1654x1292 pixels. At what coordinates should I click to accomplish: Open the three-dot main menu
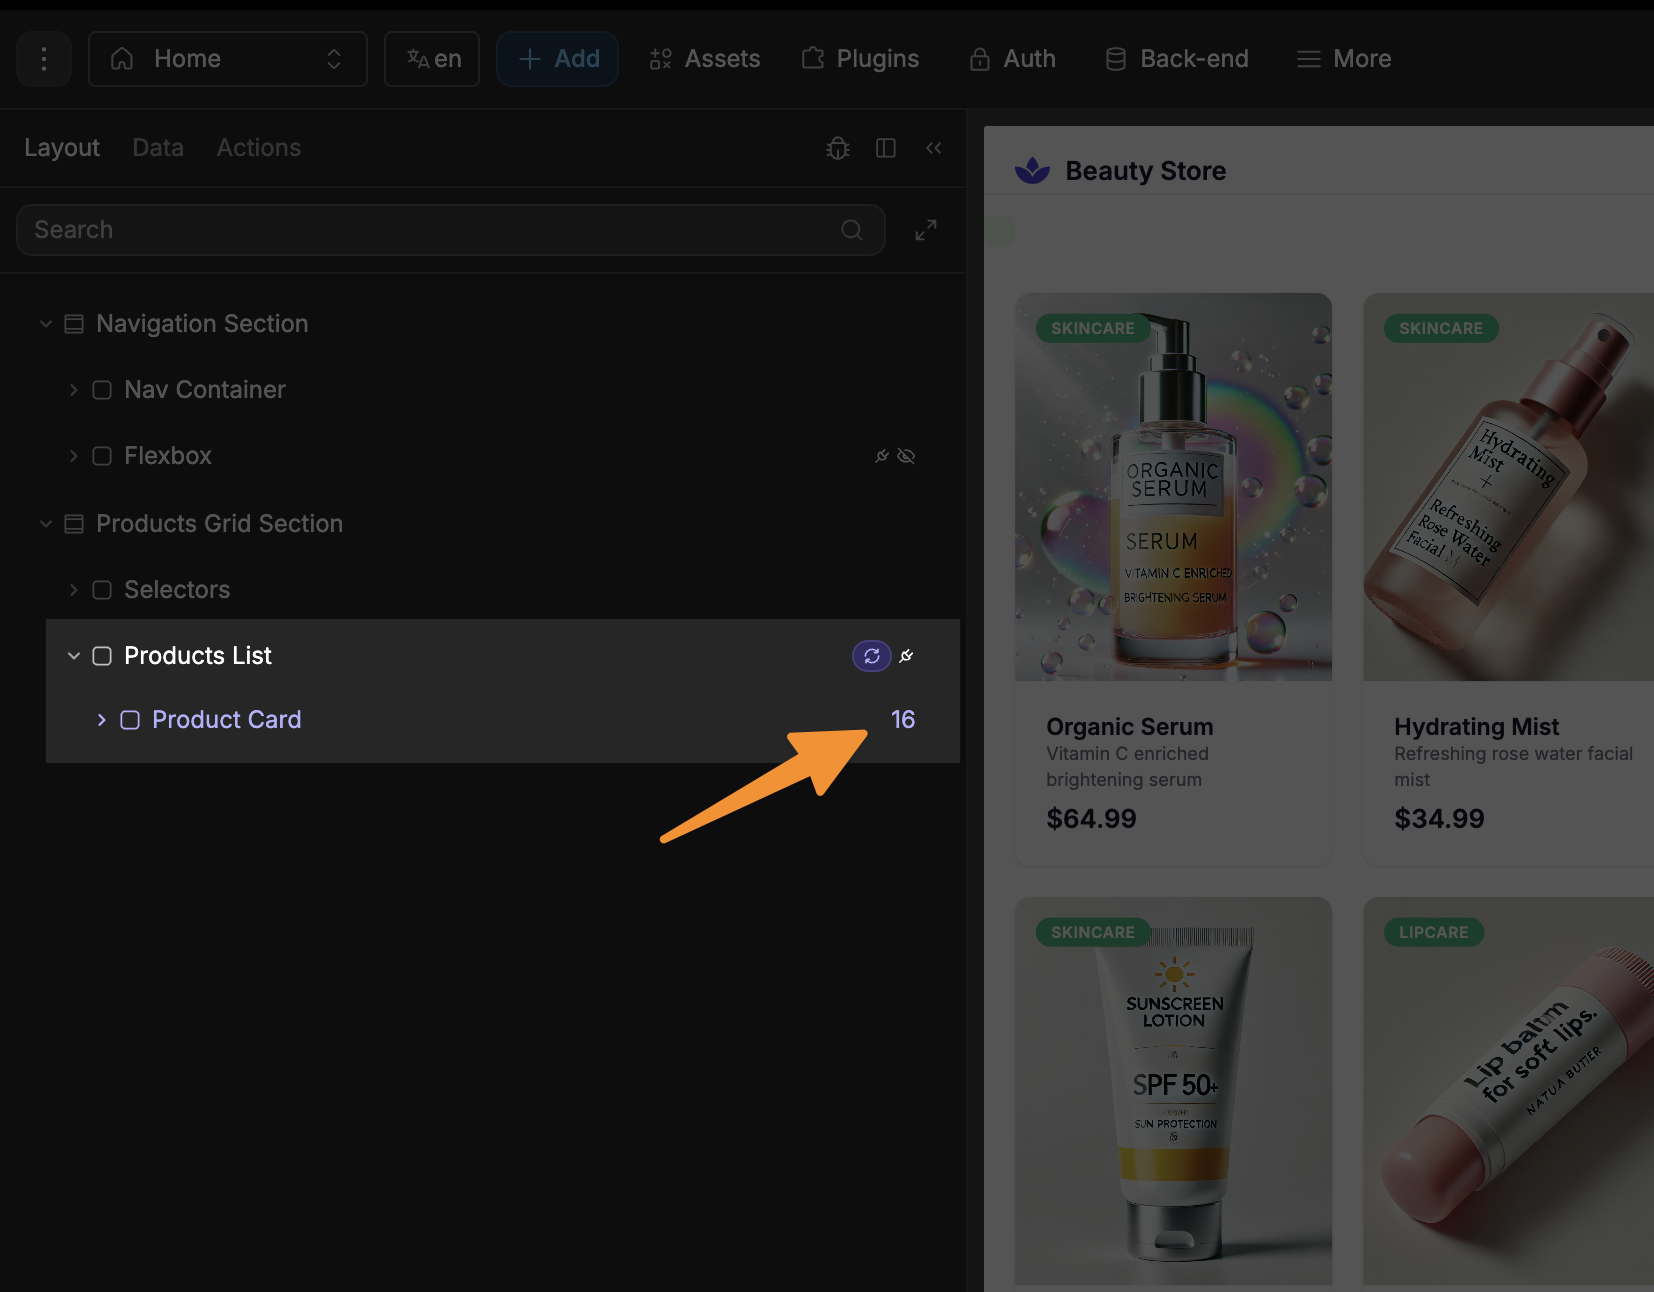tap(44, 59)
